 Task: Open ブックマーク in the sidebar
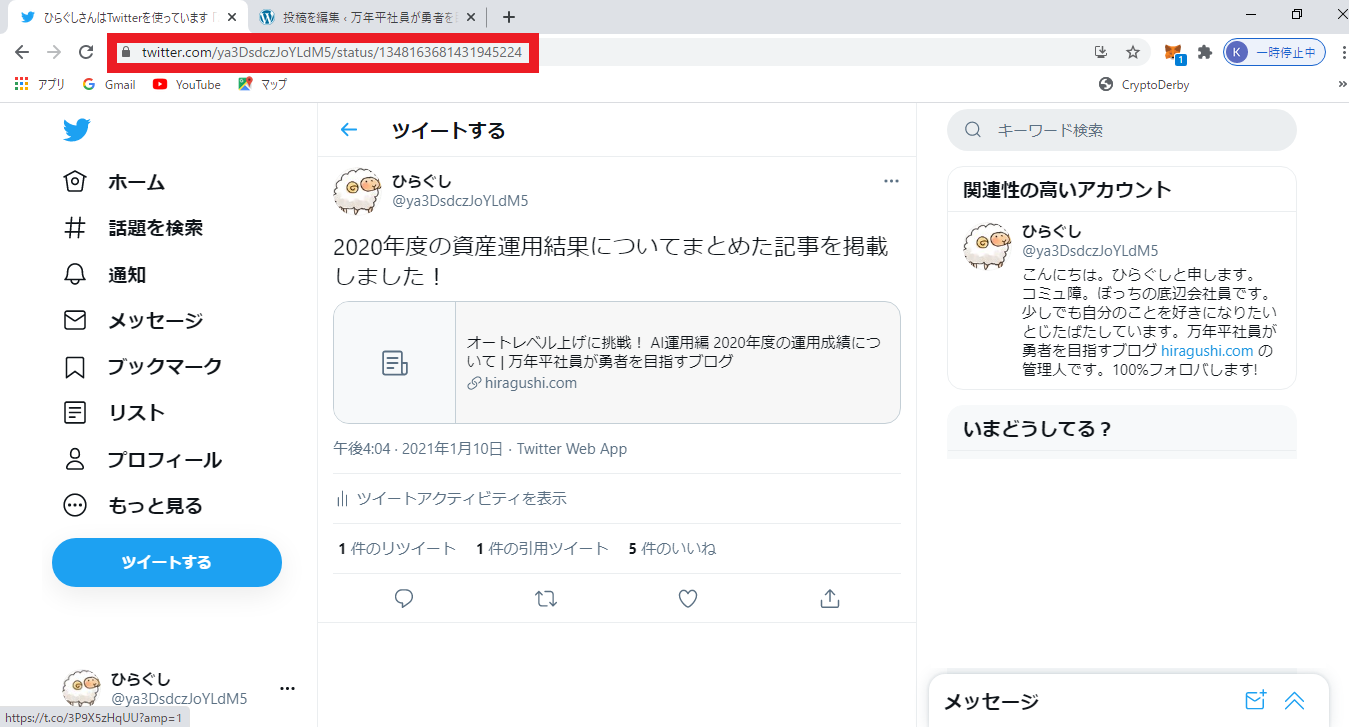coord(143,367)
